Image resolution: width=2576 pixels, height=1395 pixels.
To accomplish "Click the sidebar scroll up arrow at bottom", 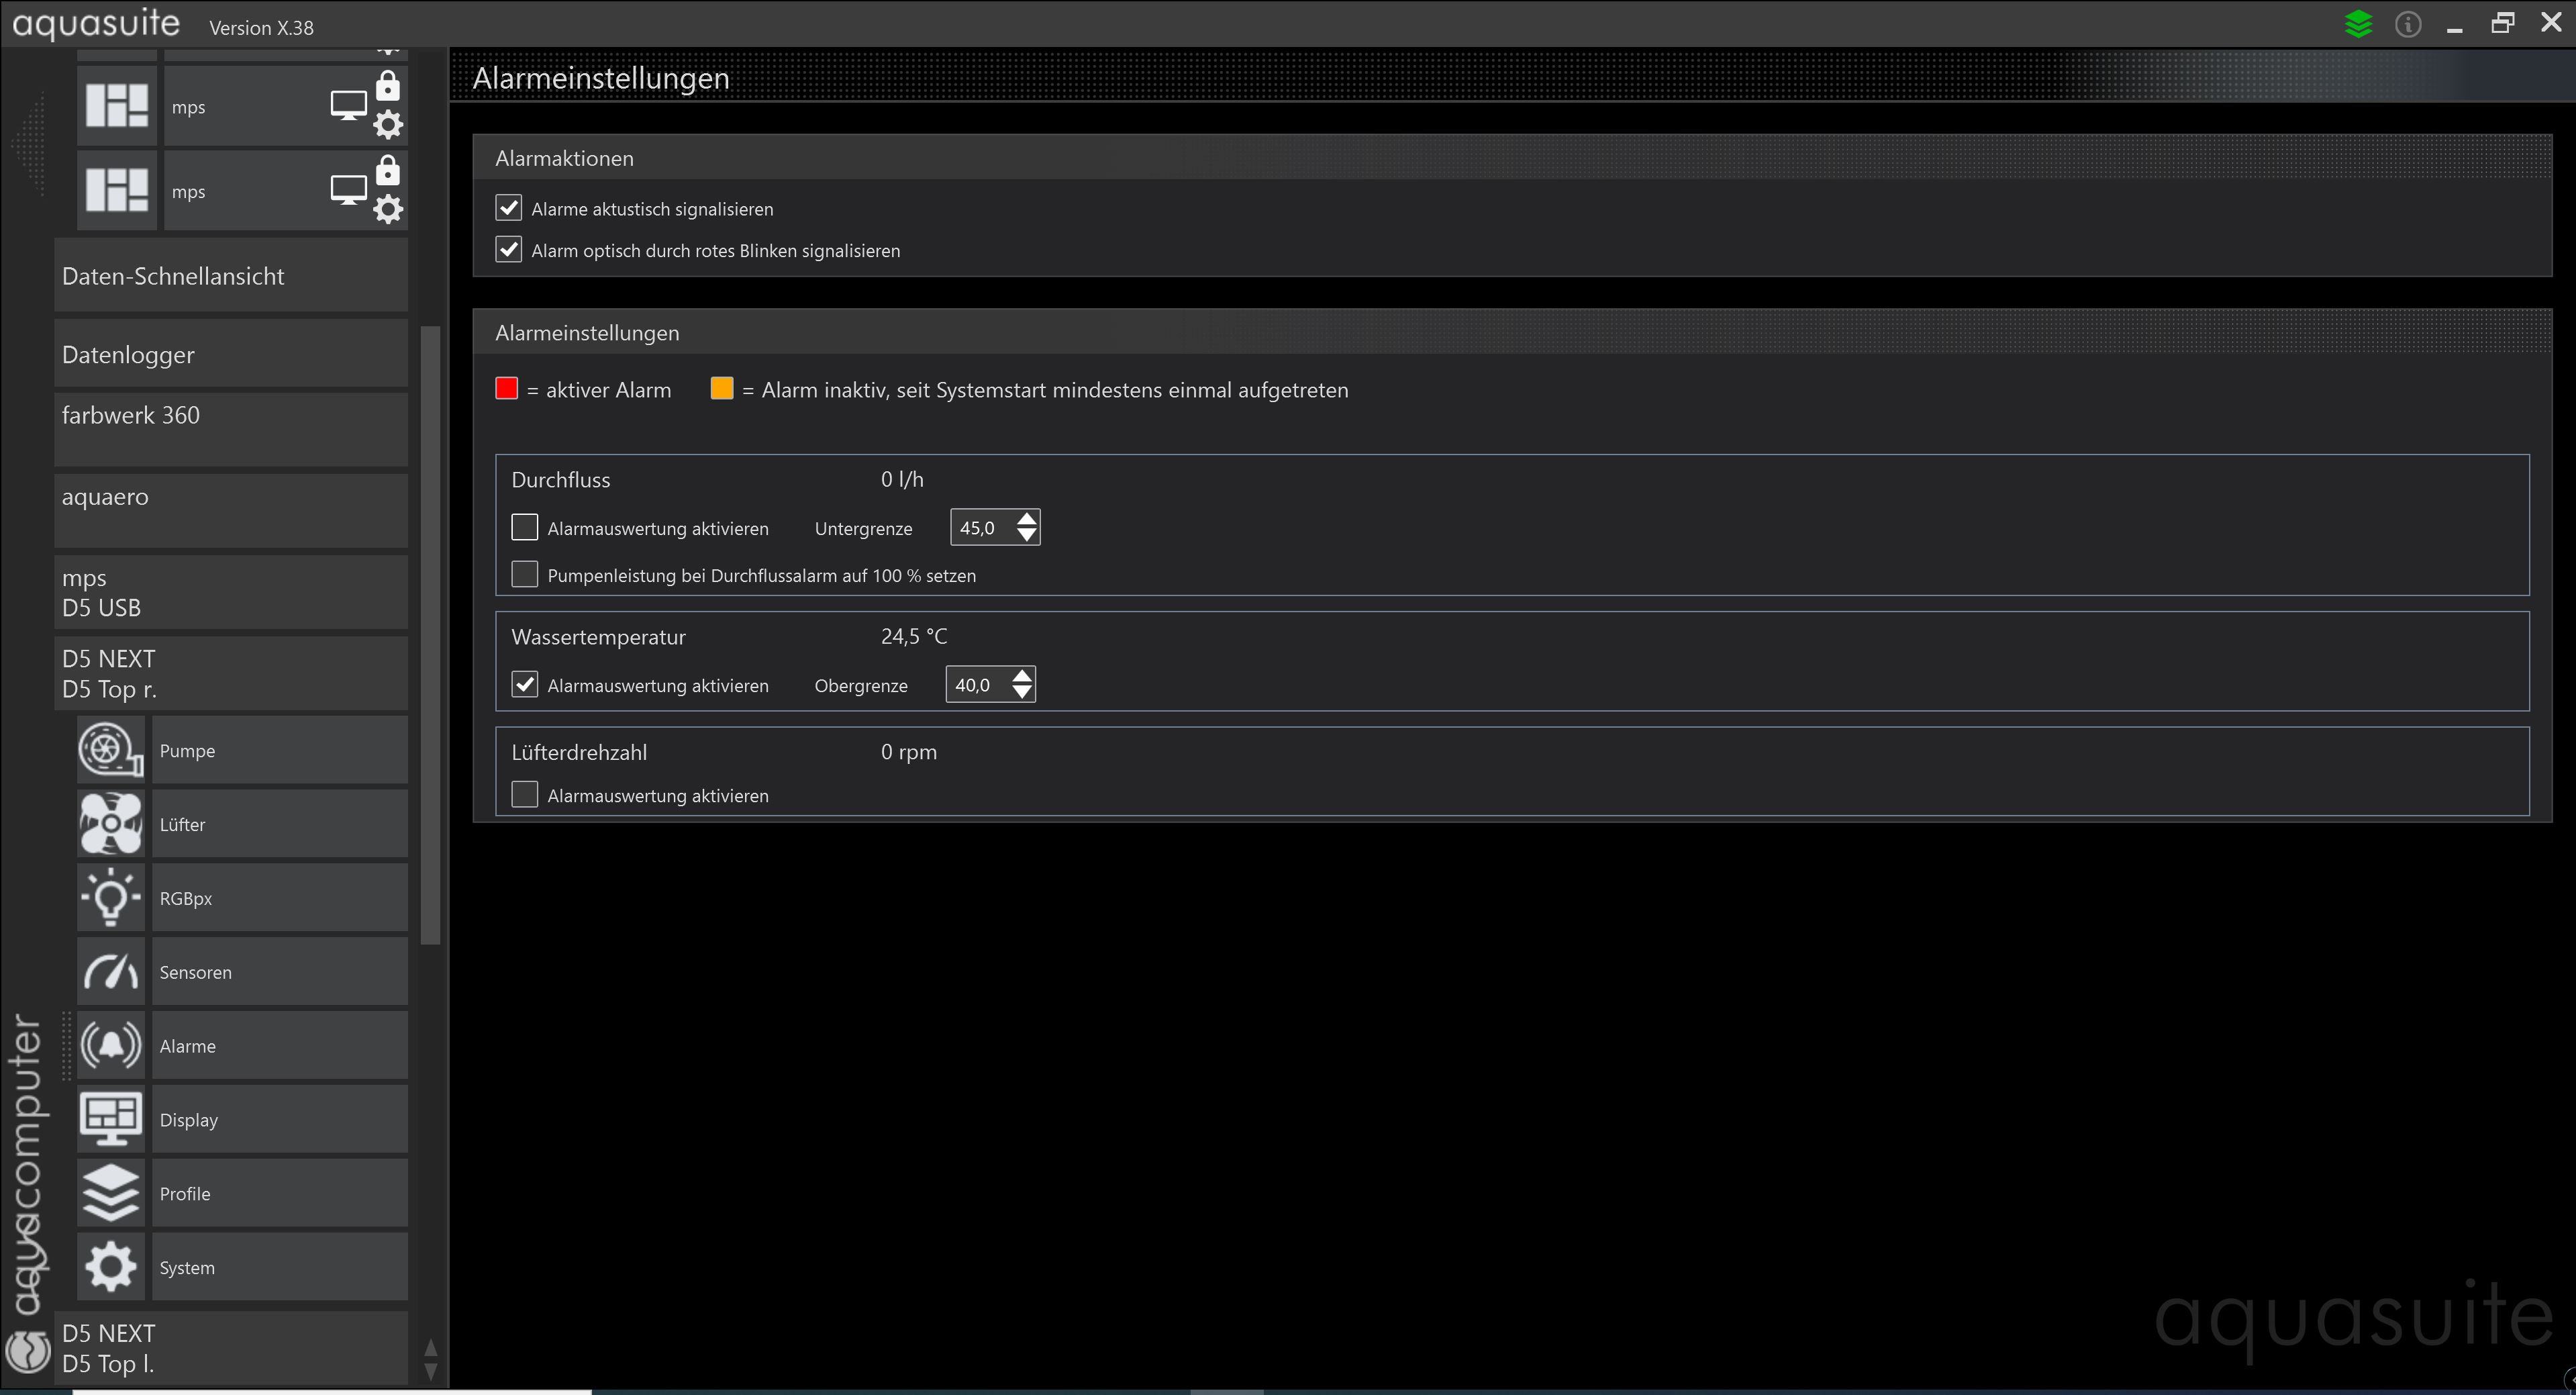I will click(x=431, y=1347).
